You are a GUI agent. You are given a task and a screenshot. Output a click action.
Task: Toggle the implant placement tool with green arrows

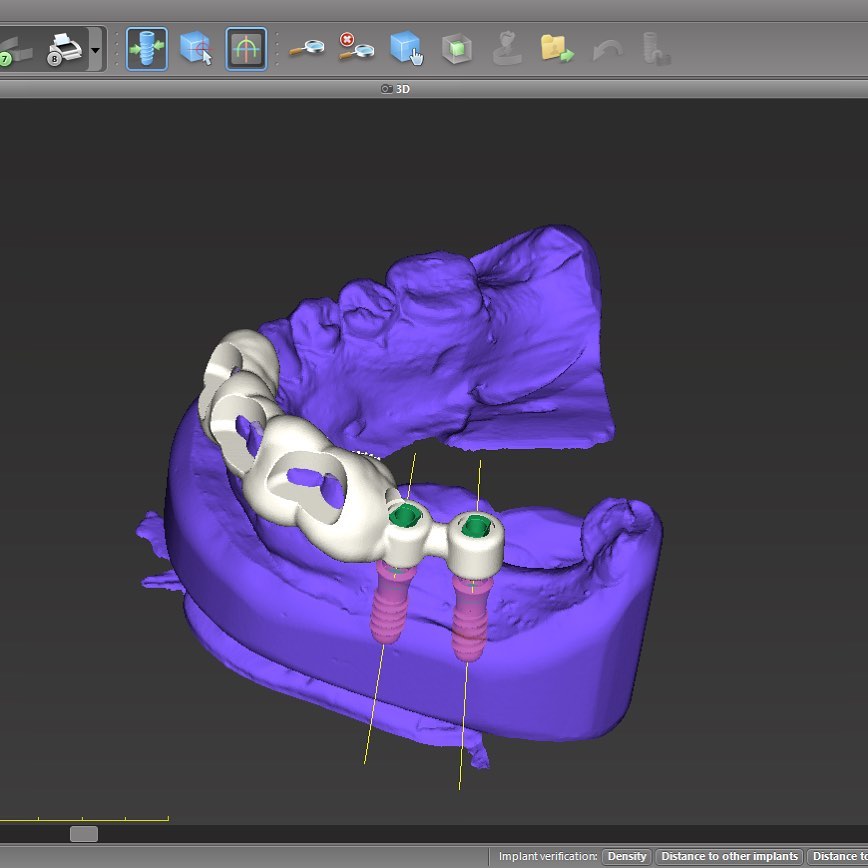(x=147, y=49)
